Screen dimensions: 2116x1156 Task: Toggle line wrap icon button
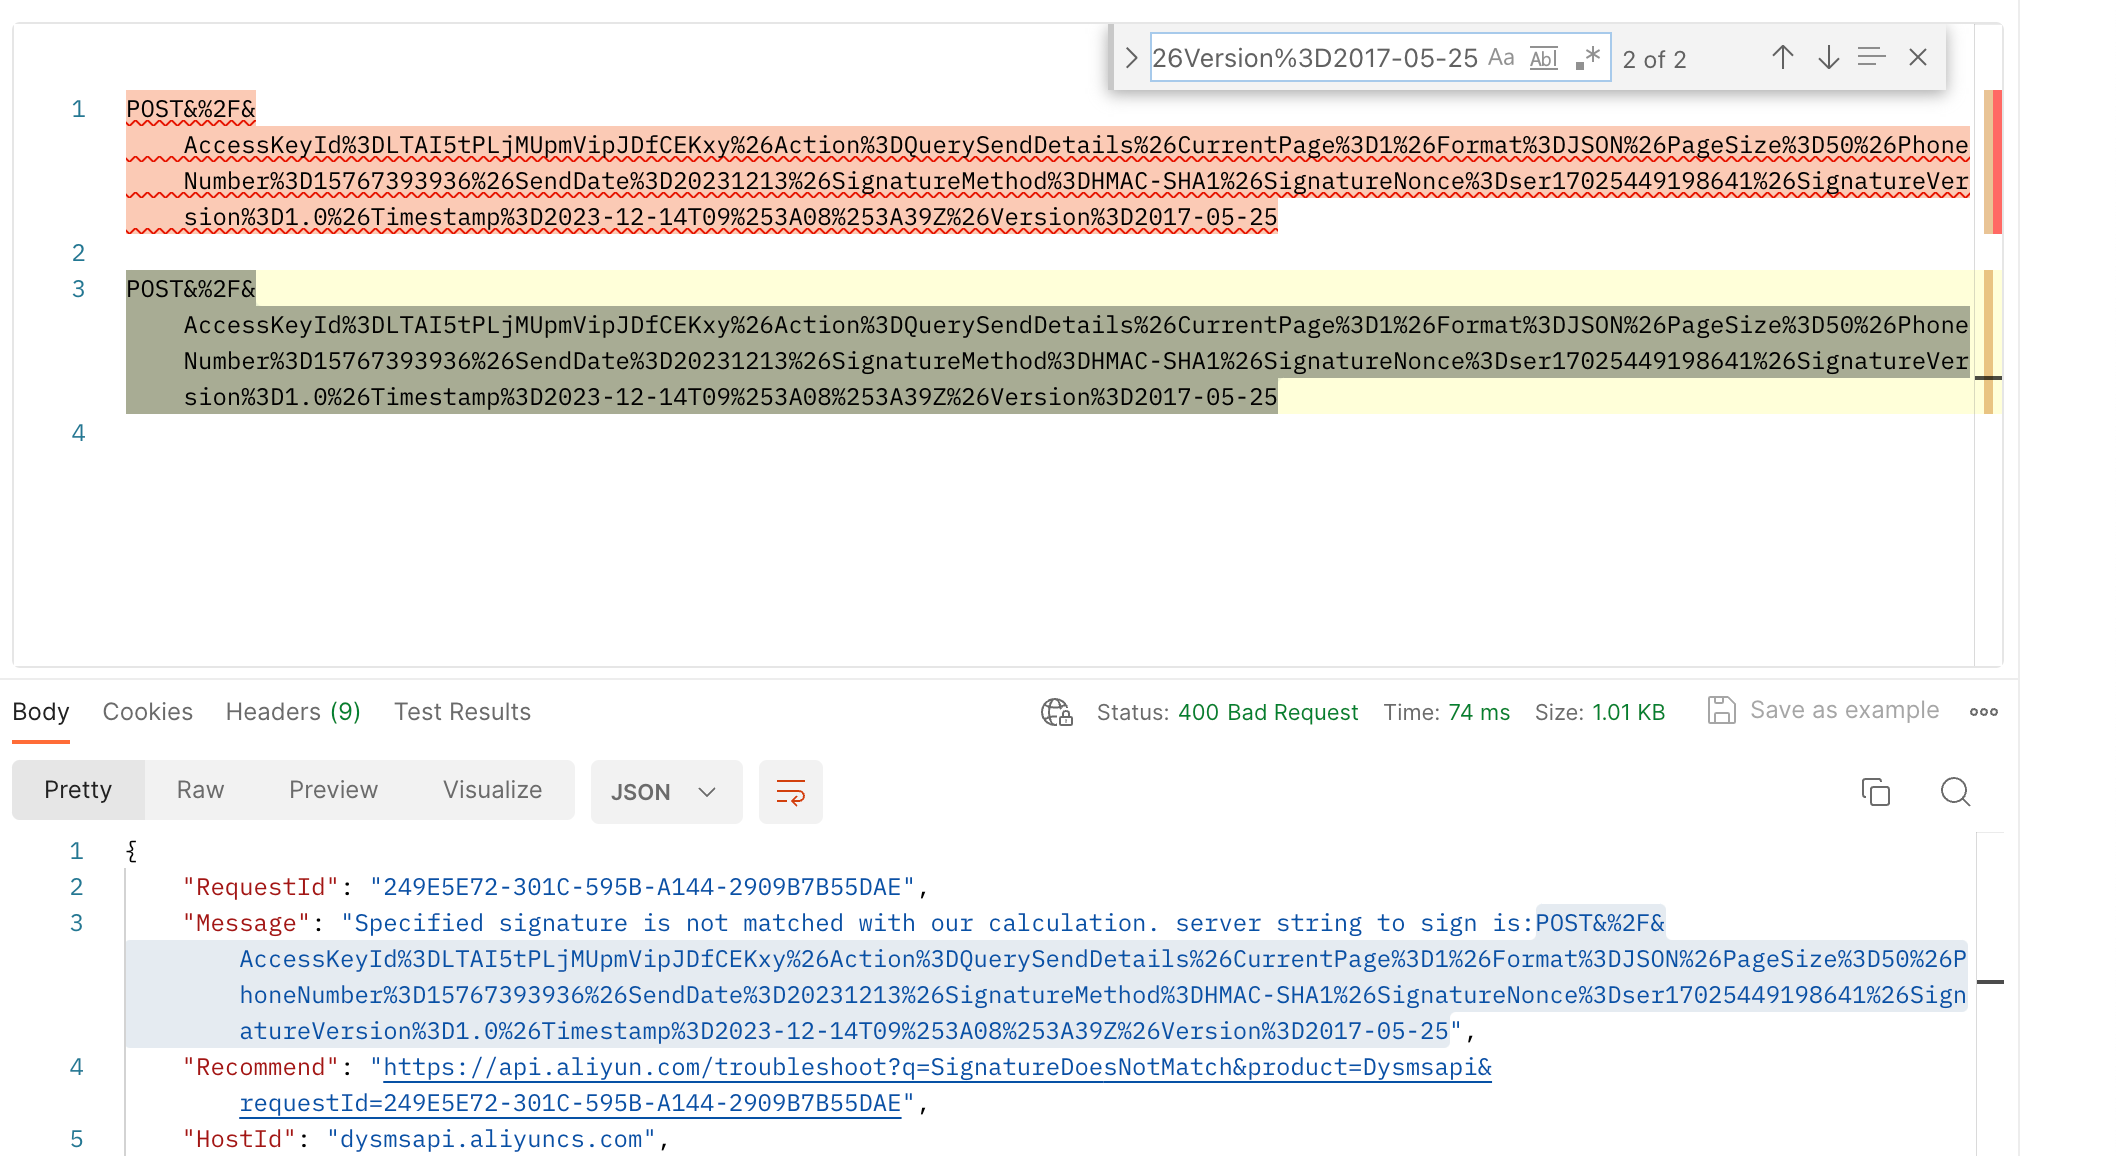click(790, 792)
